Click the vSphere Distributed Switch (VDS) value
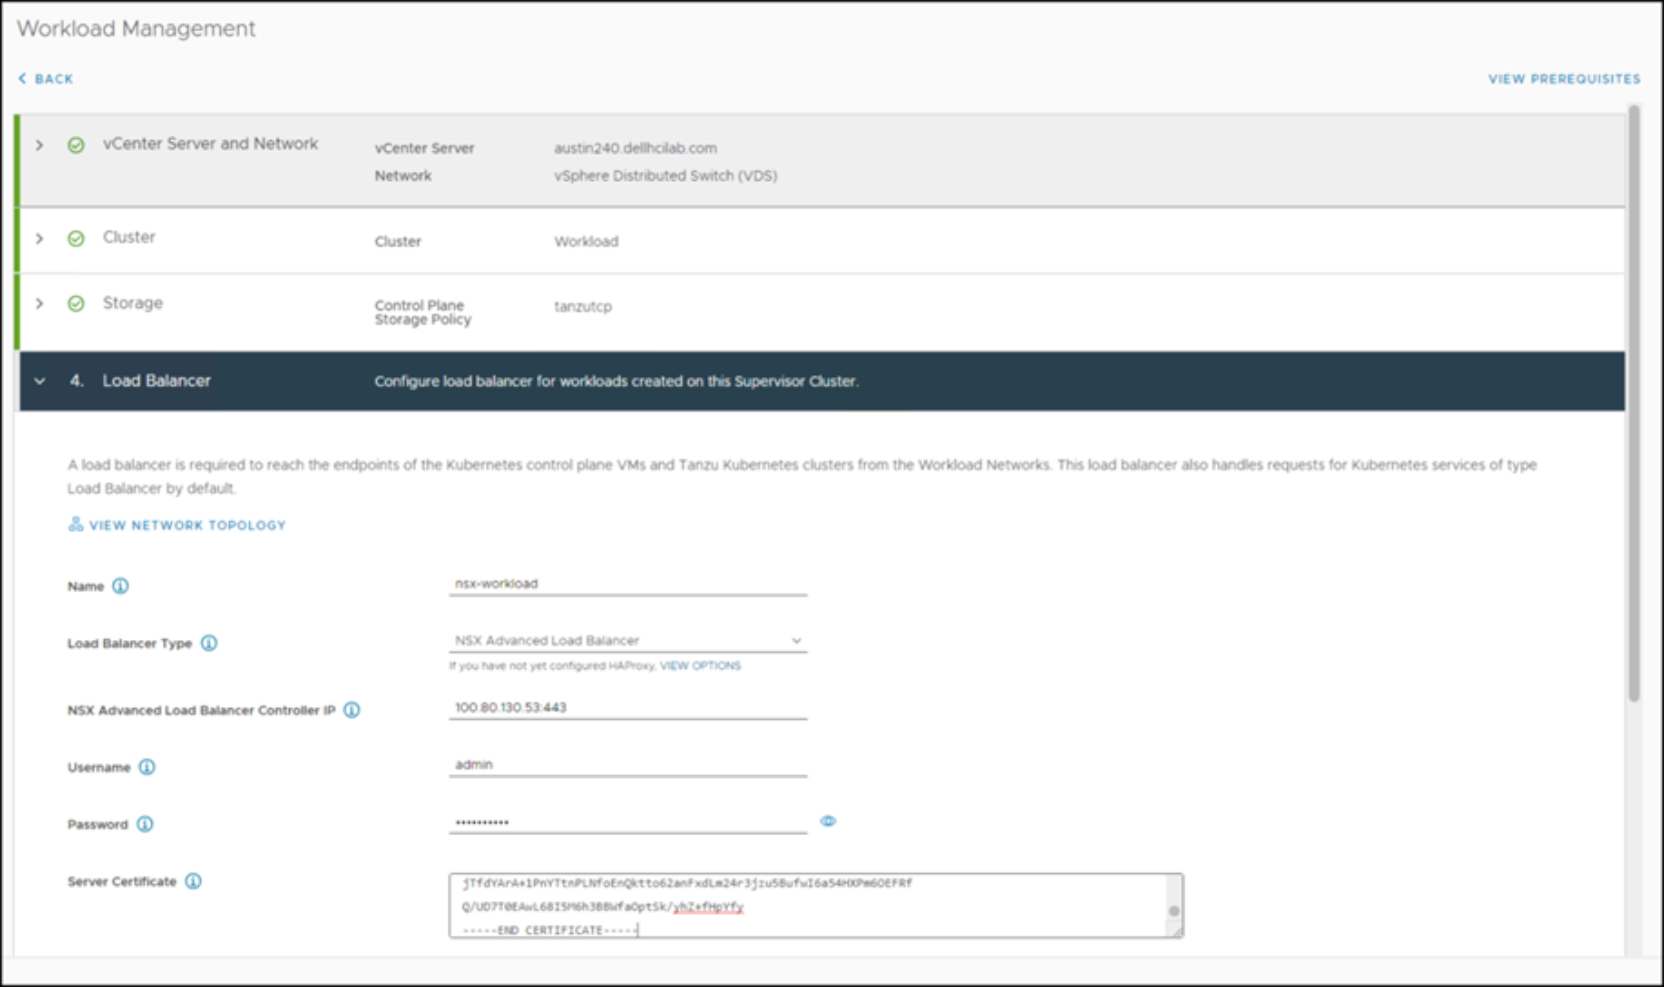 coord(666,176)
